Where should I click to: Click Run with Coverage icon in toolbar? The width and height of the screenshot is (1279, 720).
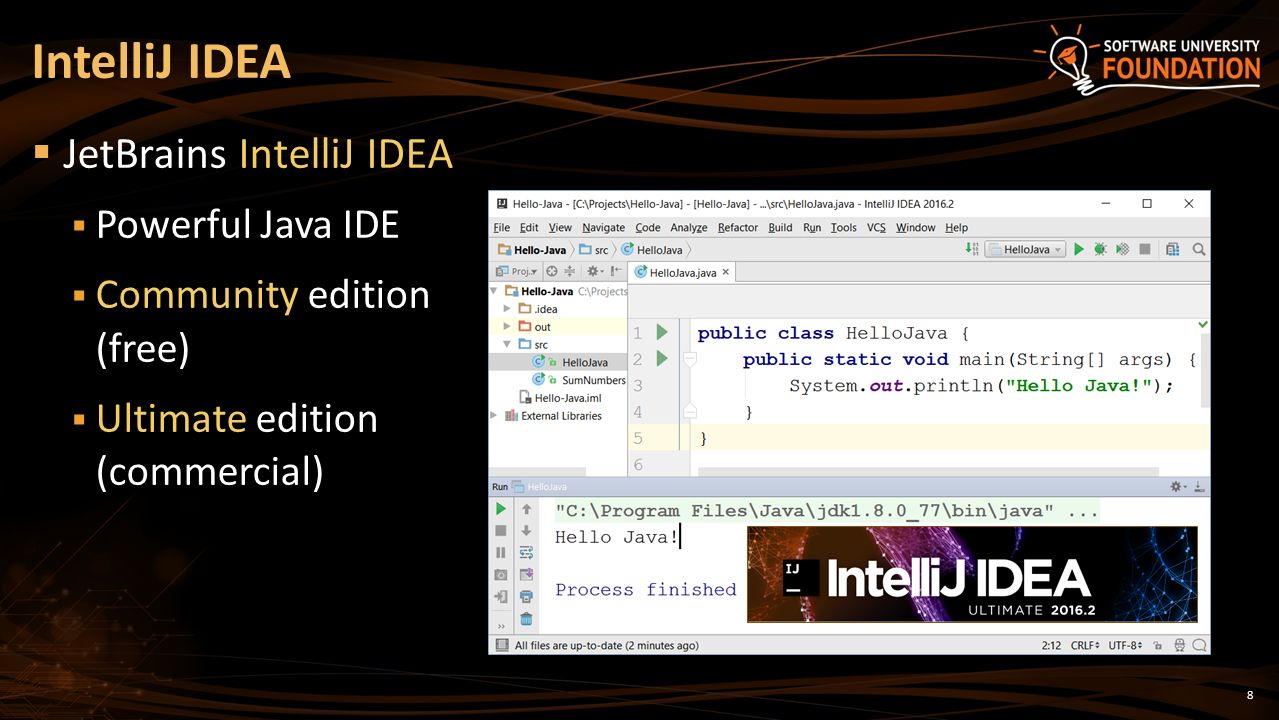point(1122,249)
